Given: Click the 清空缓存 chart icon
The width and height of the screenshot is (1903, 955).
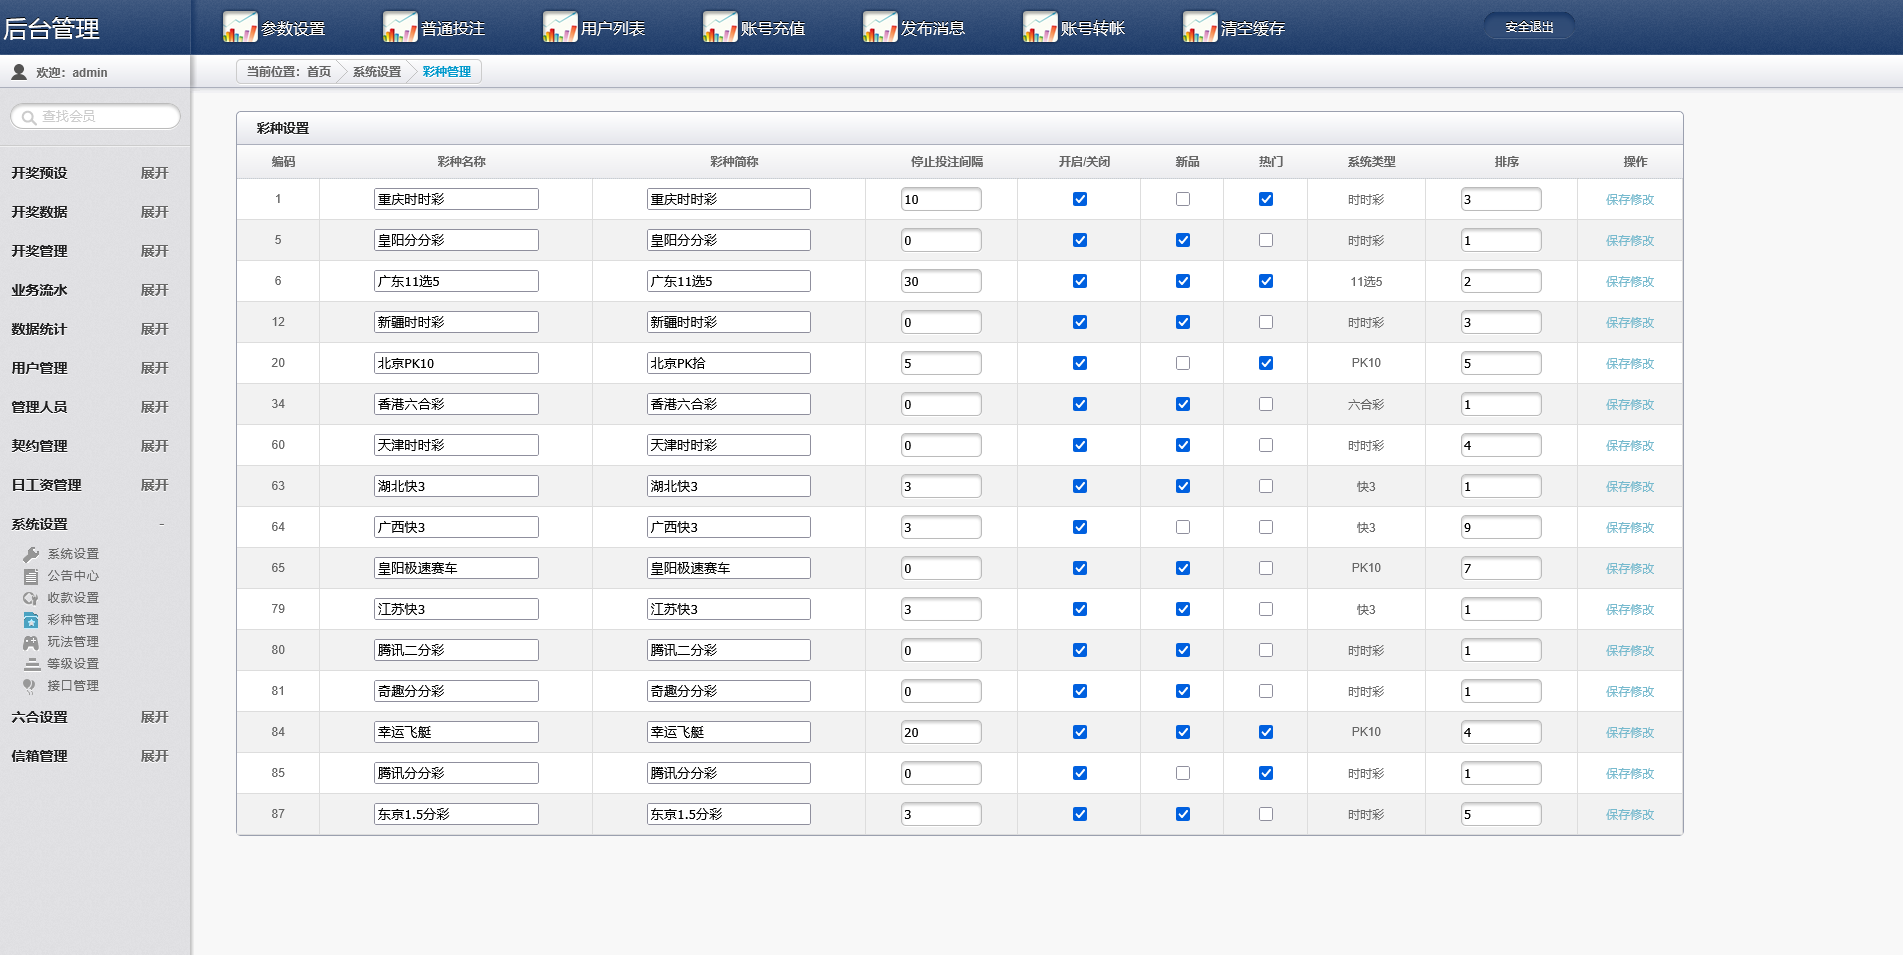Looking at the screenshot, I should pos(1200,27).
